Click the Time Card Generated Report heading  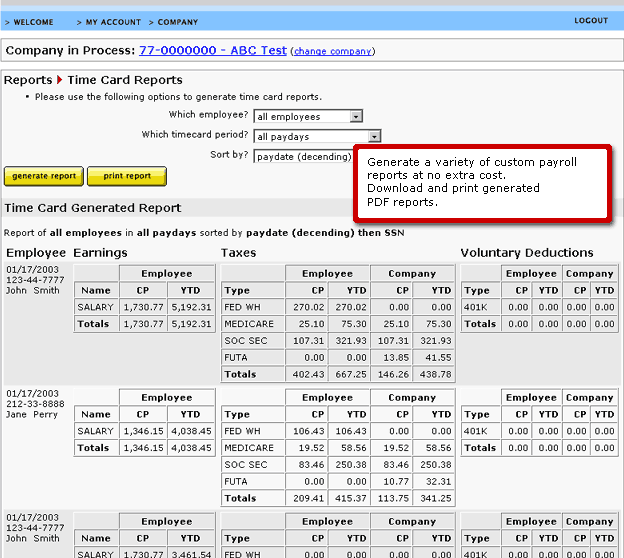tap(93, 208)
